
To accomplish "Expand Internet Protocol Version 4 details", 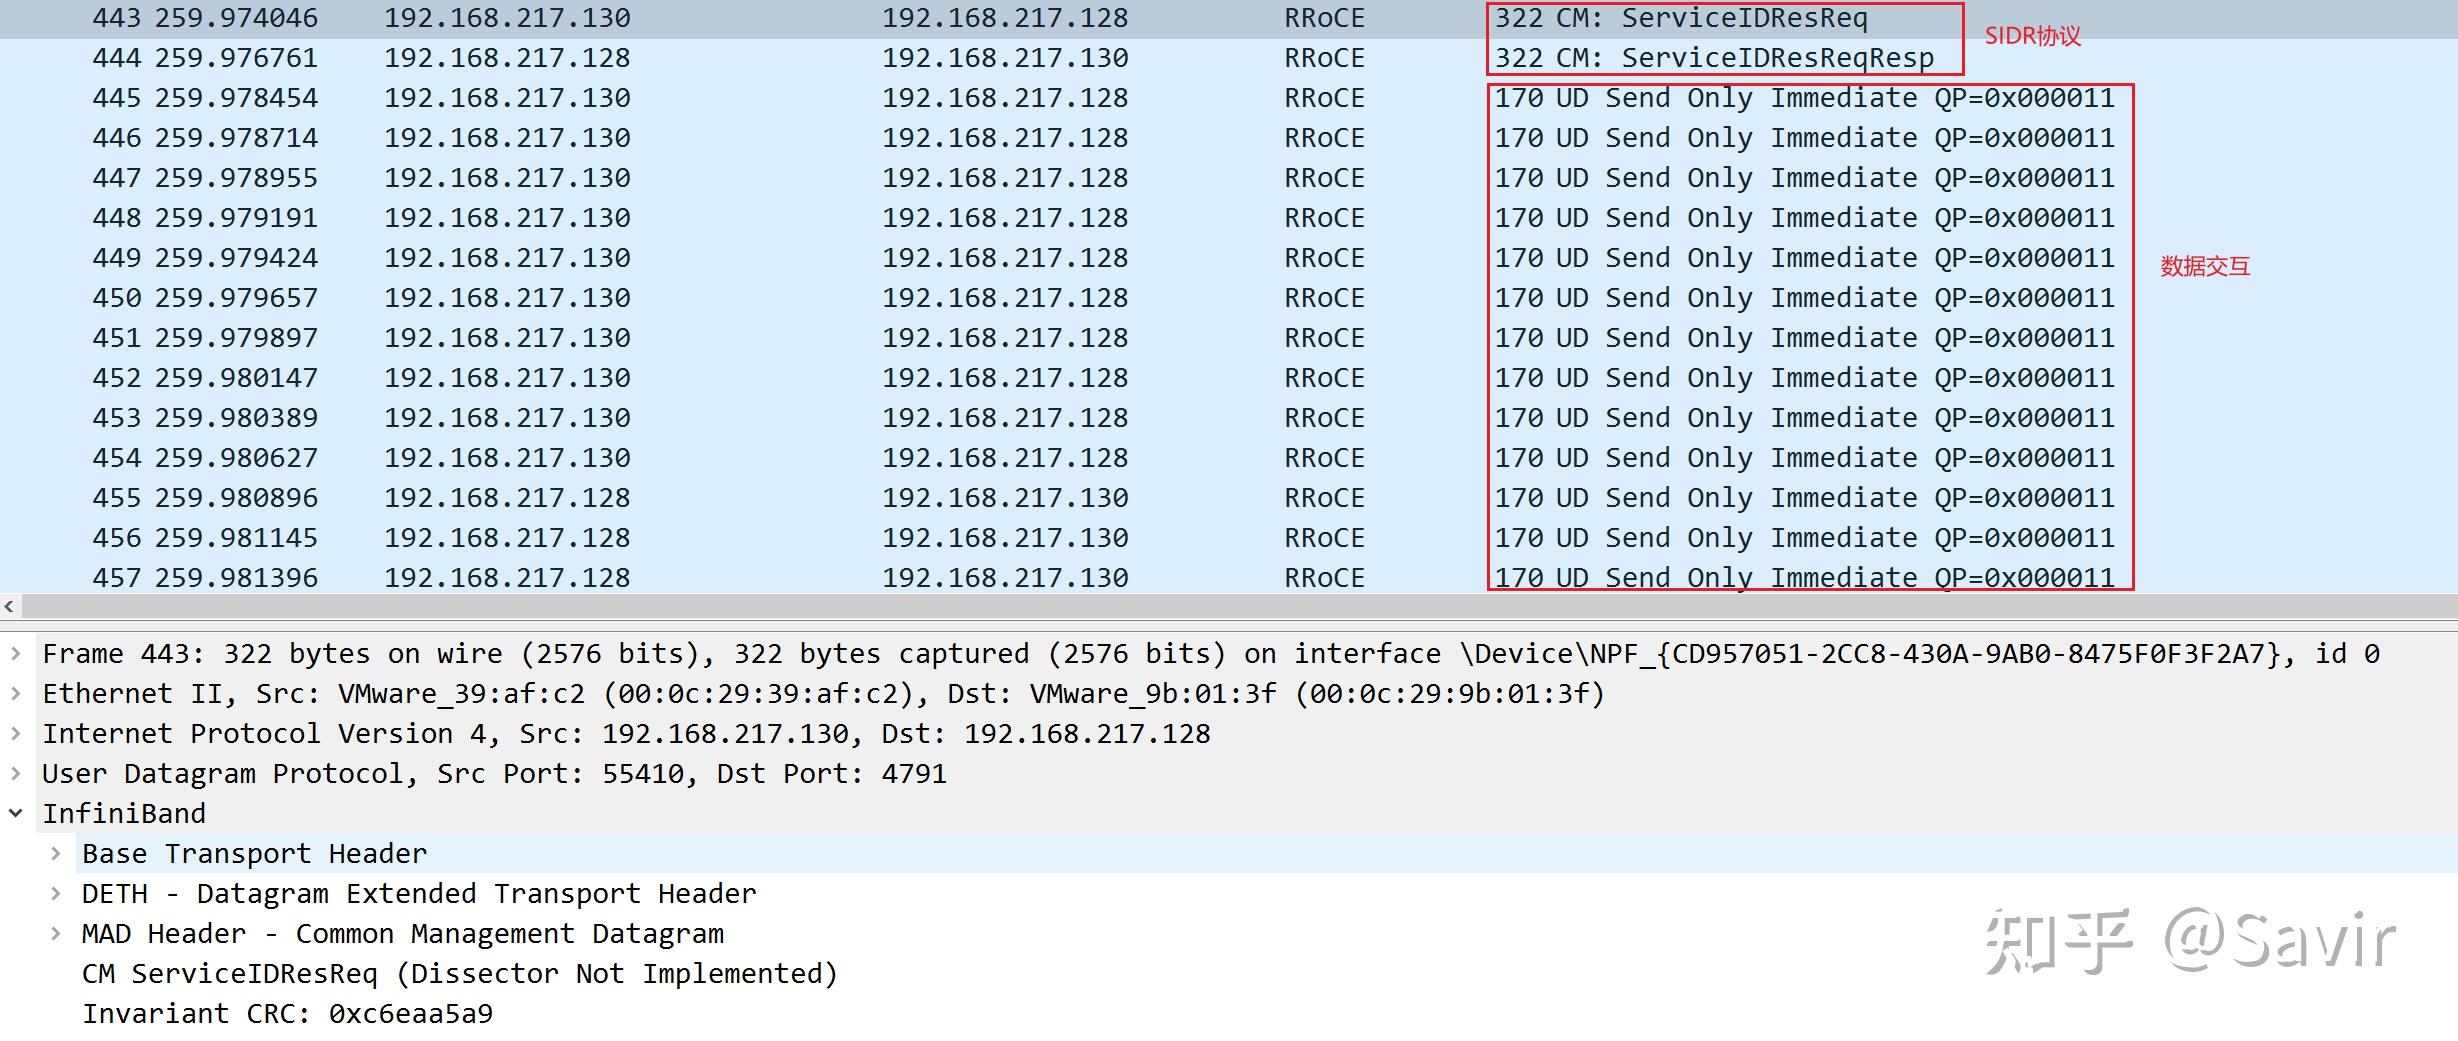I will pos(16,734).
